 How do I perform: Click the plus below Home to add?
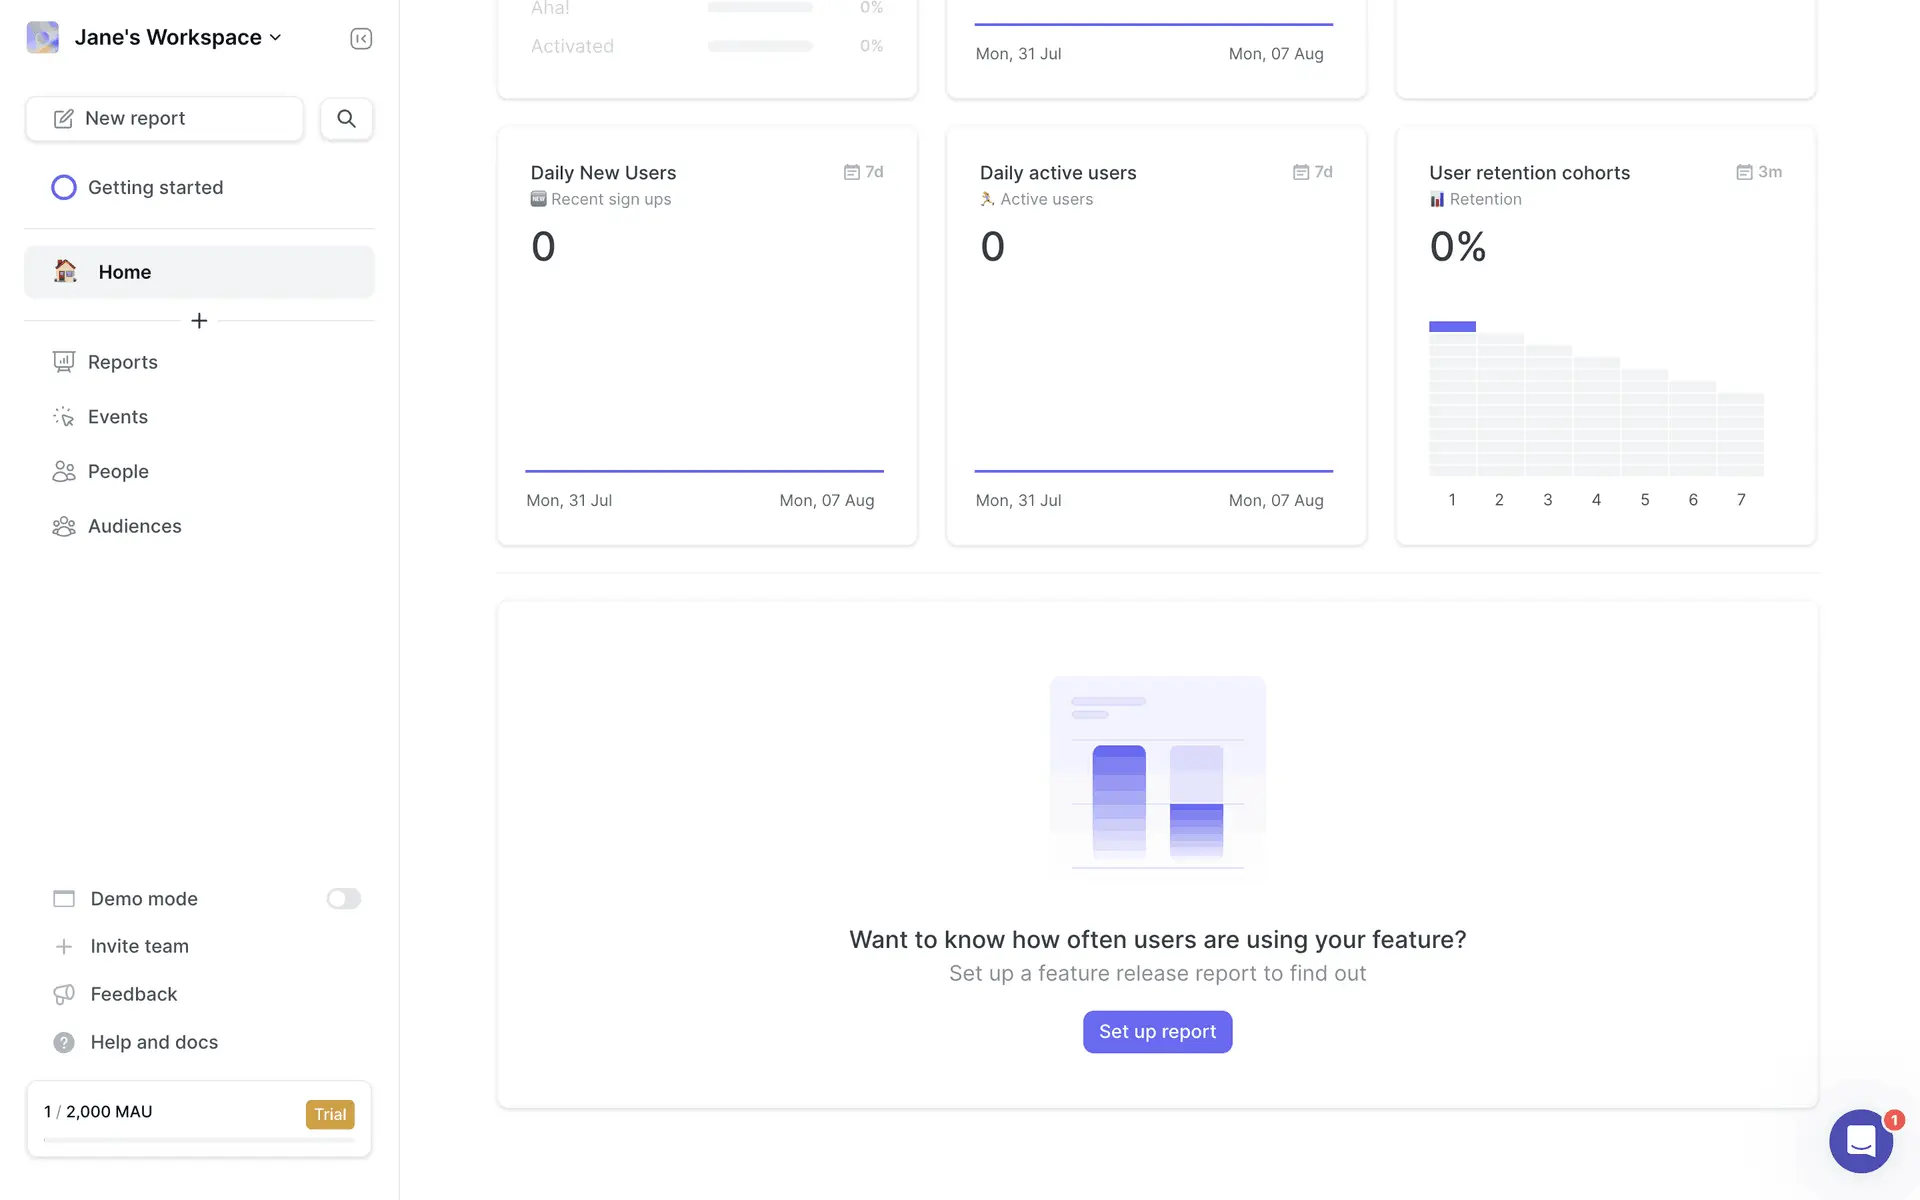point(199,321)
